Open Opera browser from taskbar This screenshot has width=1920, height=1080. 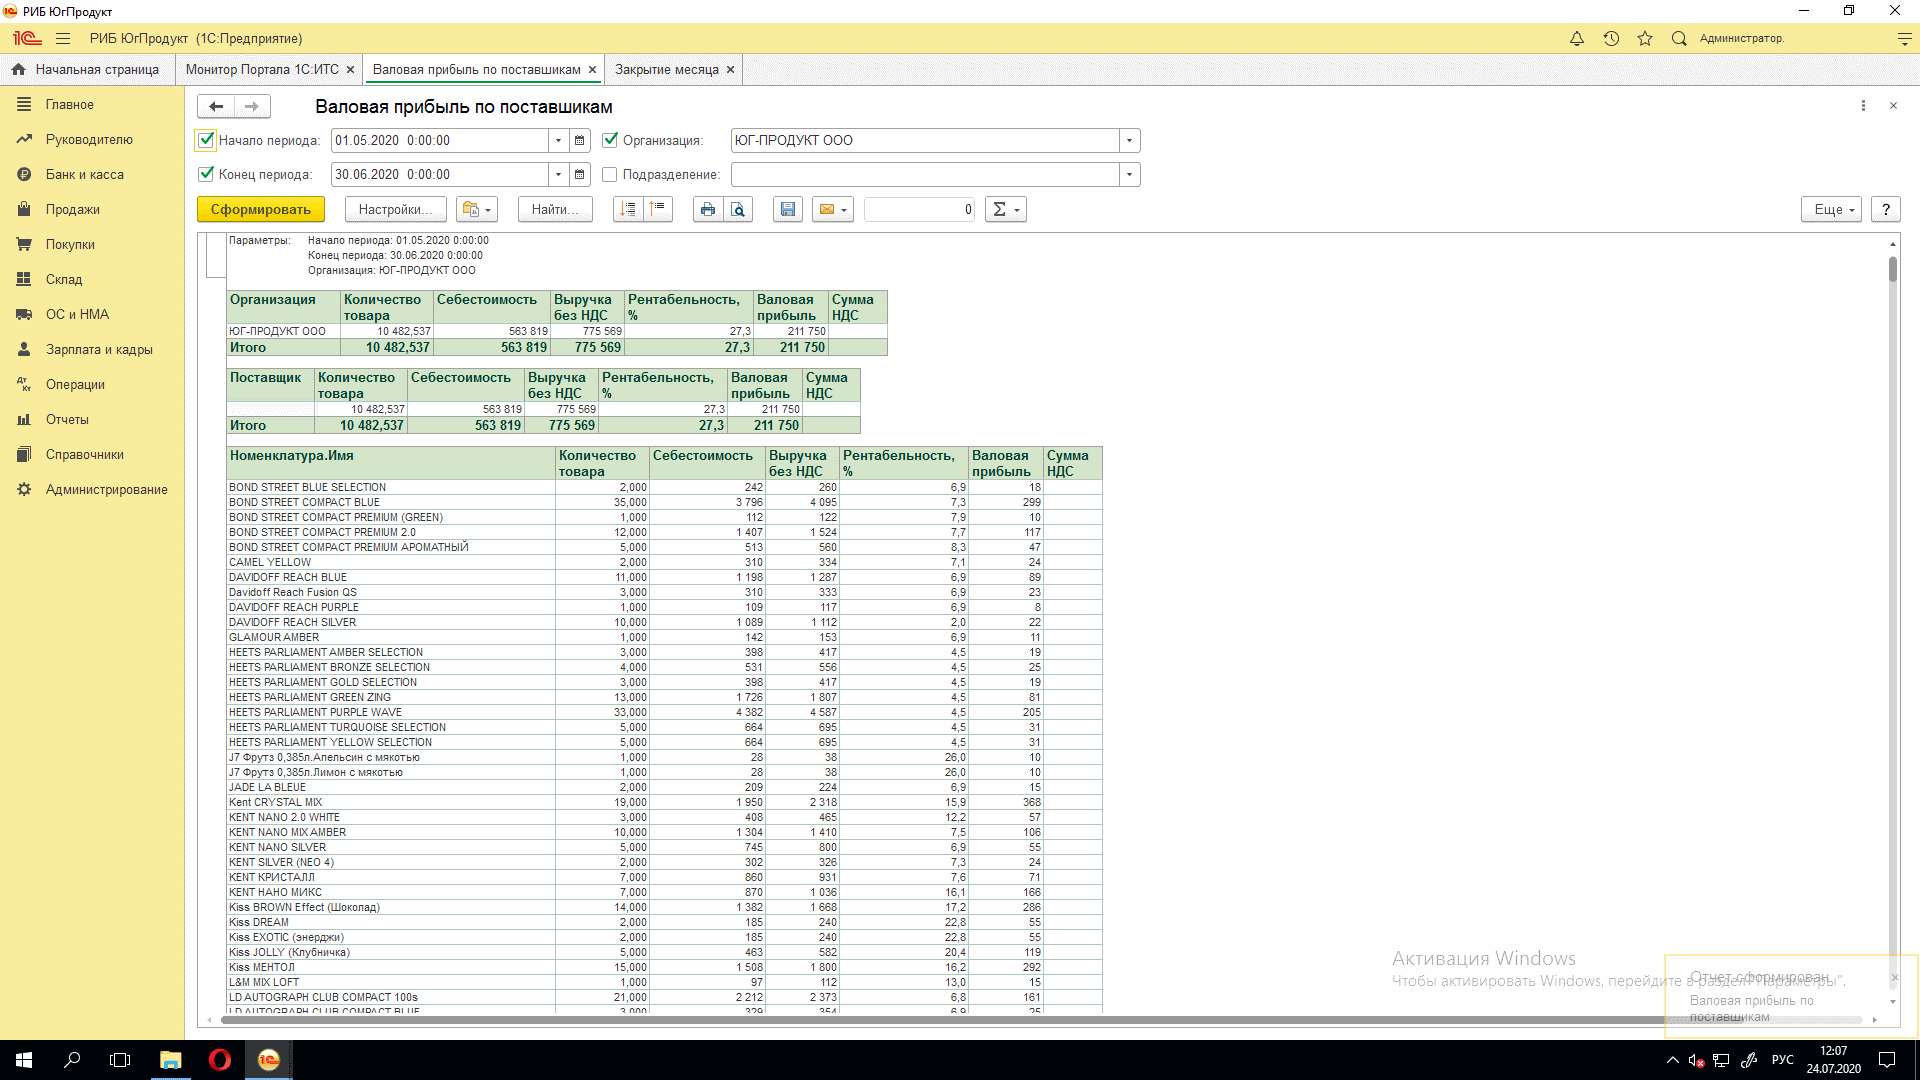219,1060
